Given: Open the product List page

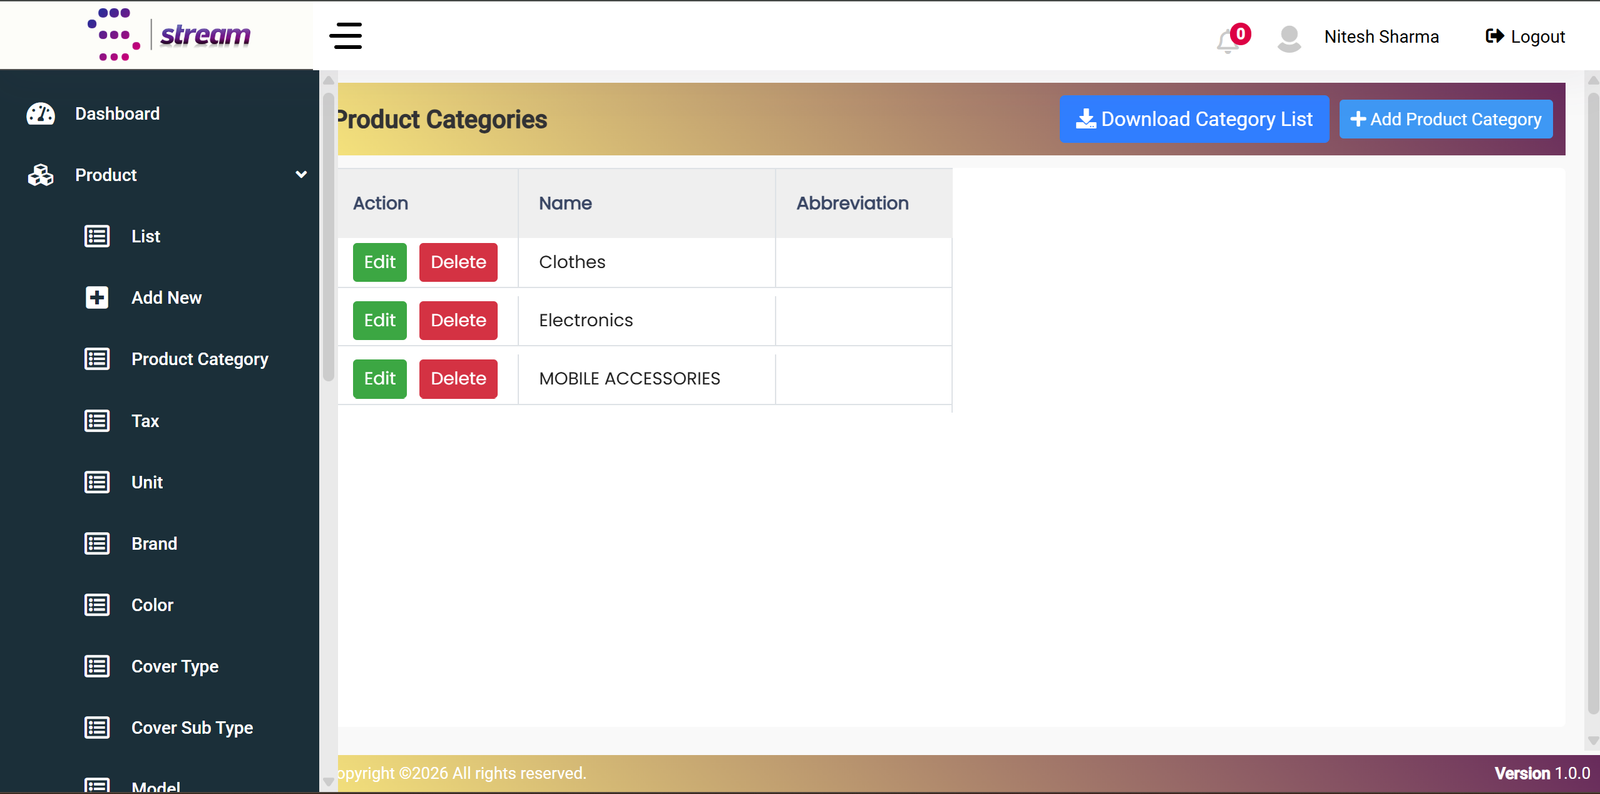Looking at the screenshot, I should 146,236.
